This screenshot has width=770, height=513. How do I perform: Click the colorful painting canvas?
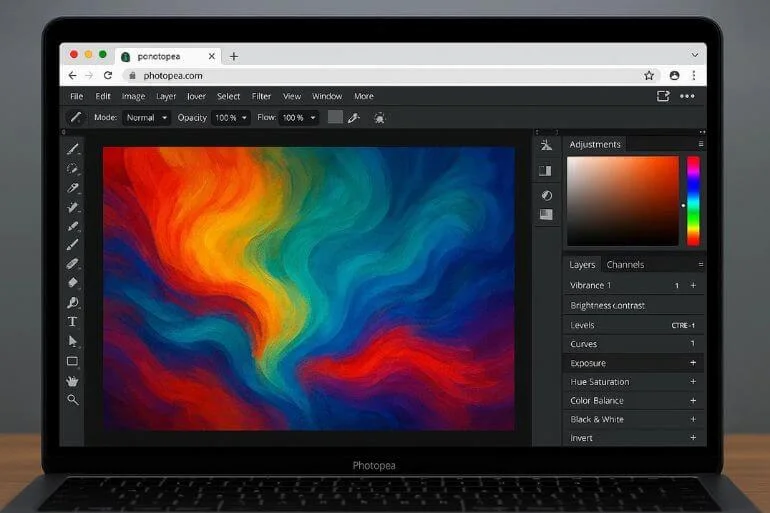[x=309, y=289]
